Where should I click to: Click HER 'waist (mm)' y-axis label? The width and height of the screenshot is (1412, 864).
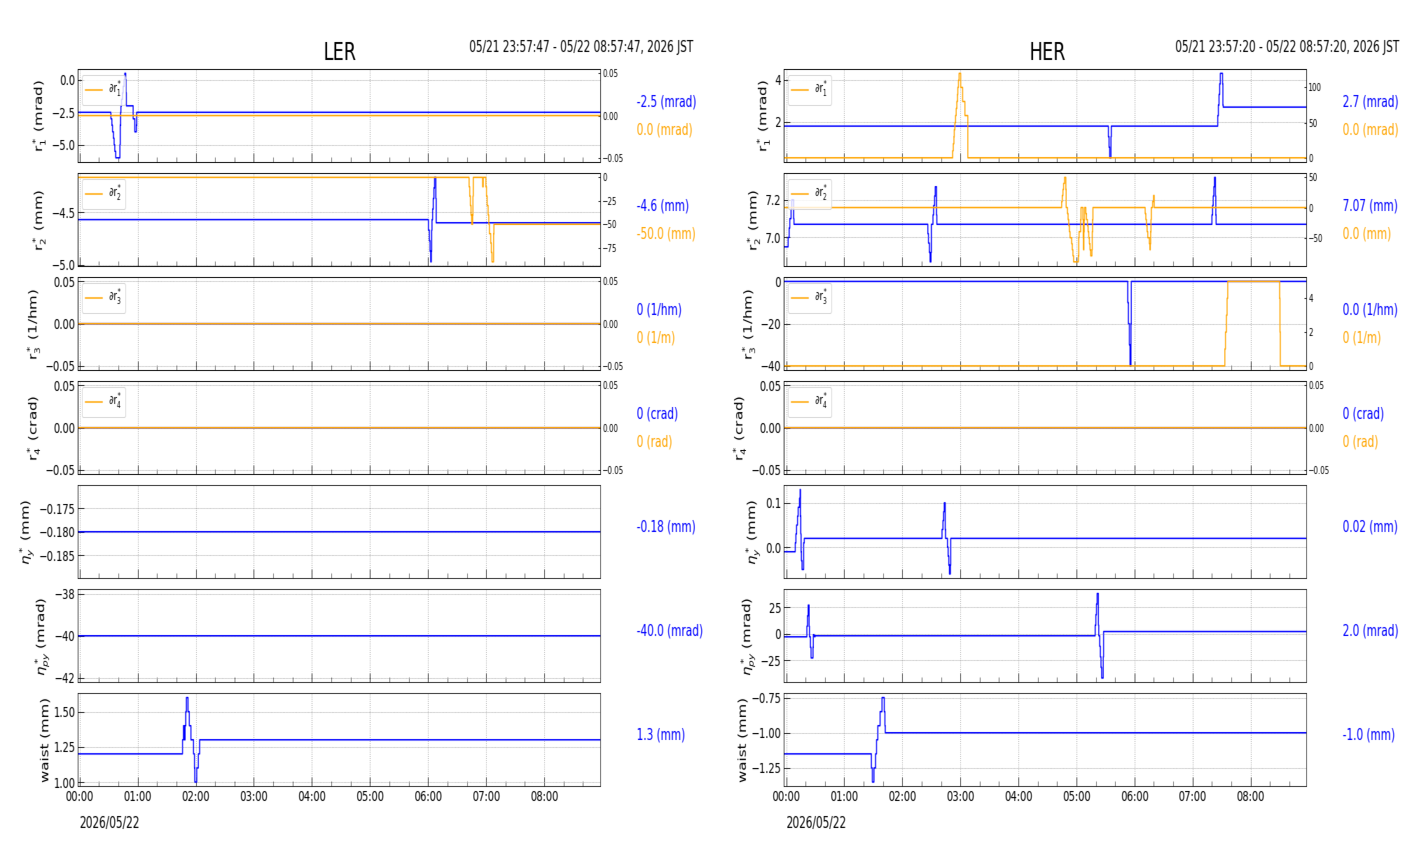click(743, 740)
